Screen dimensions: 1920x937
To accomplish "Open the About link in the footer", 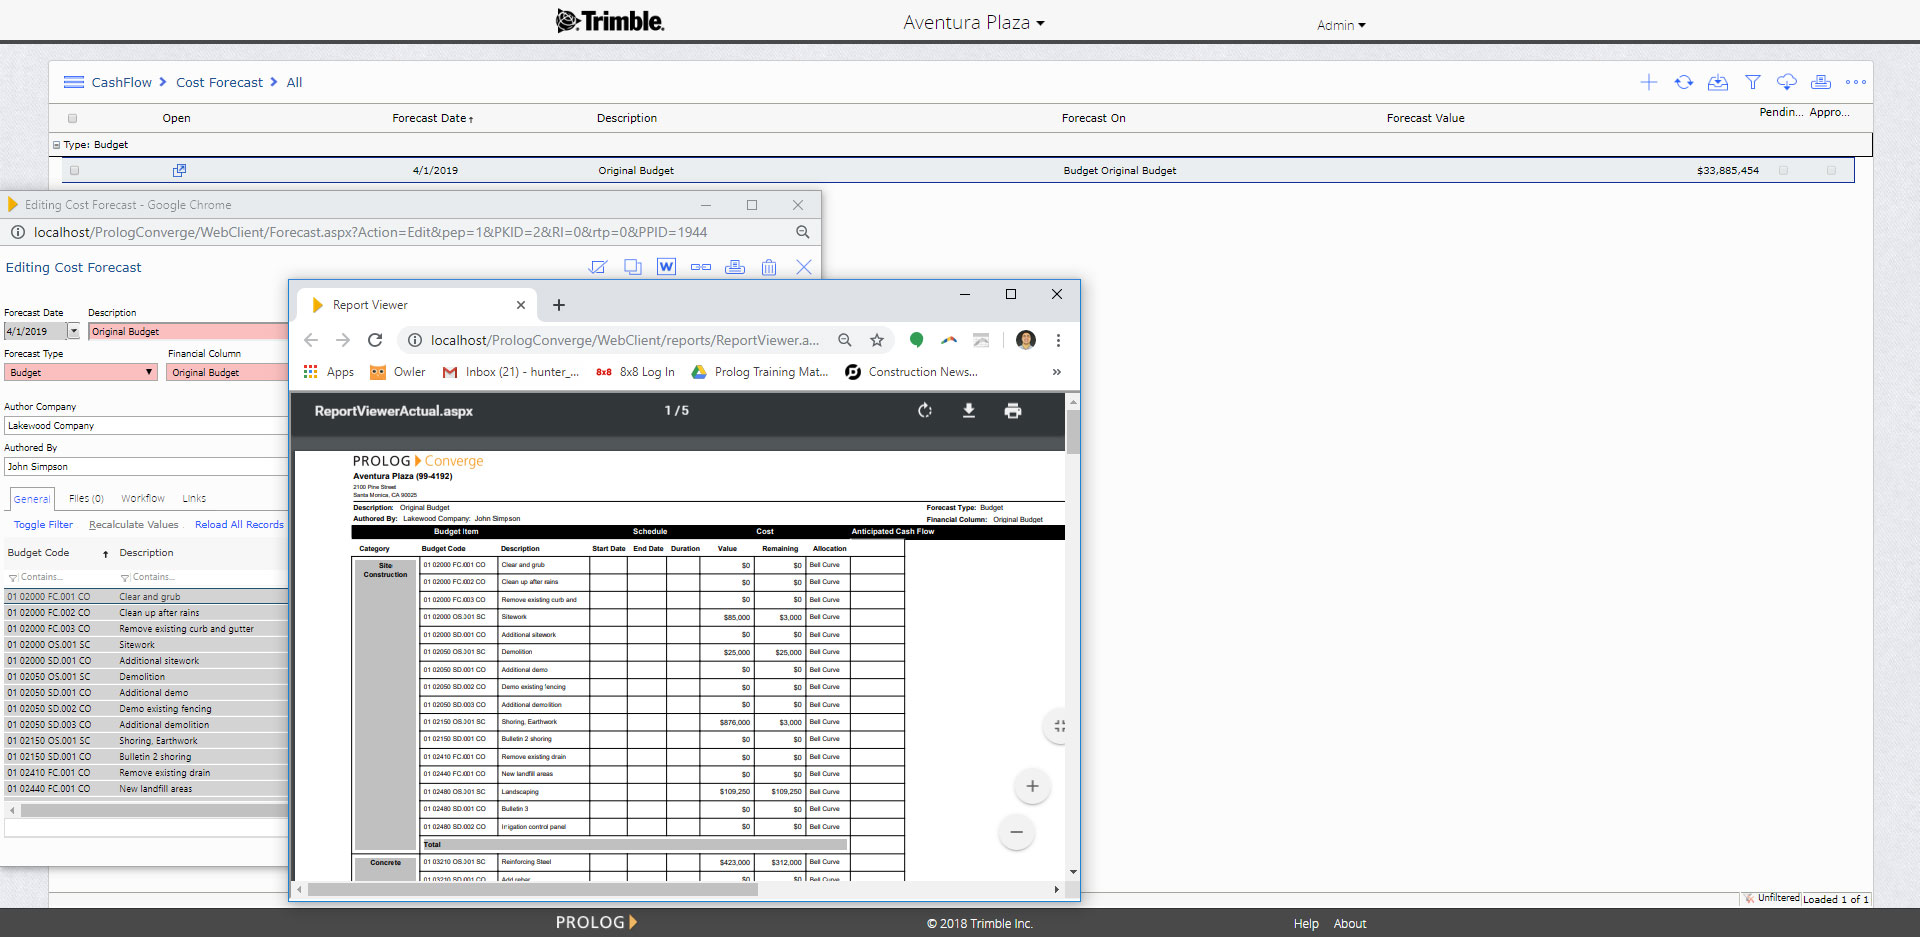I will (x=1350, y=924).
